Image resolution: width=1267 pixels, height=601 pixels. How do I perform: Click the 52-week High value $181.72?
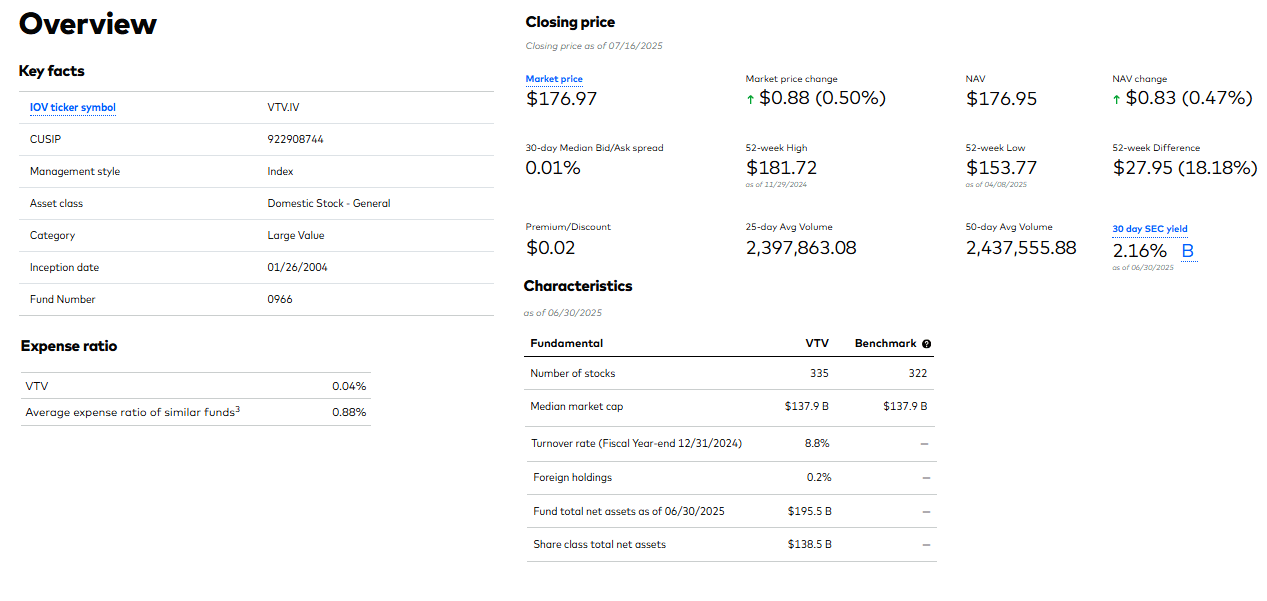click(781, 168)
